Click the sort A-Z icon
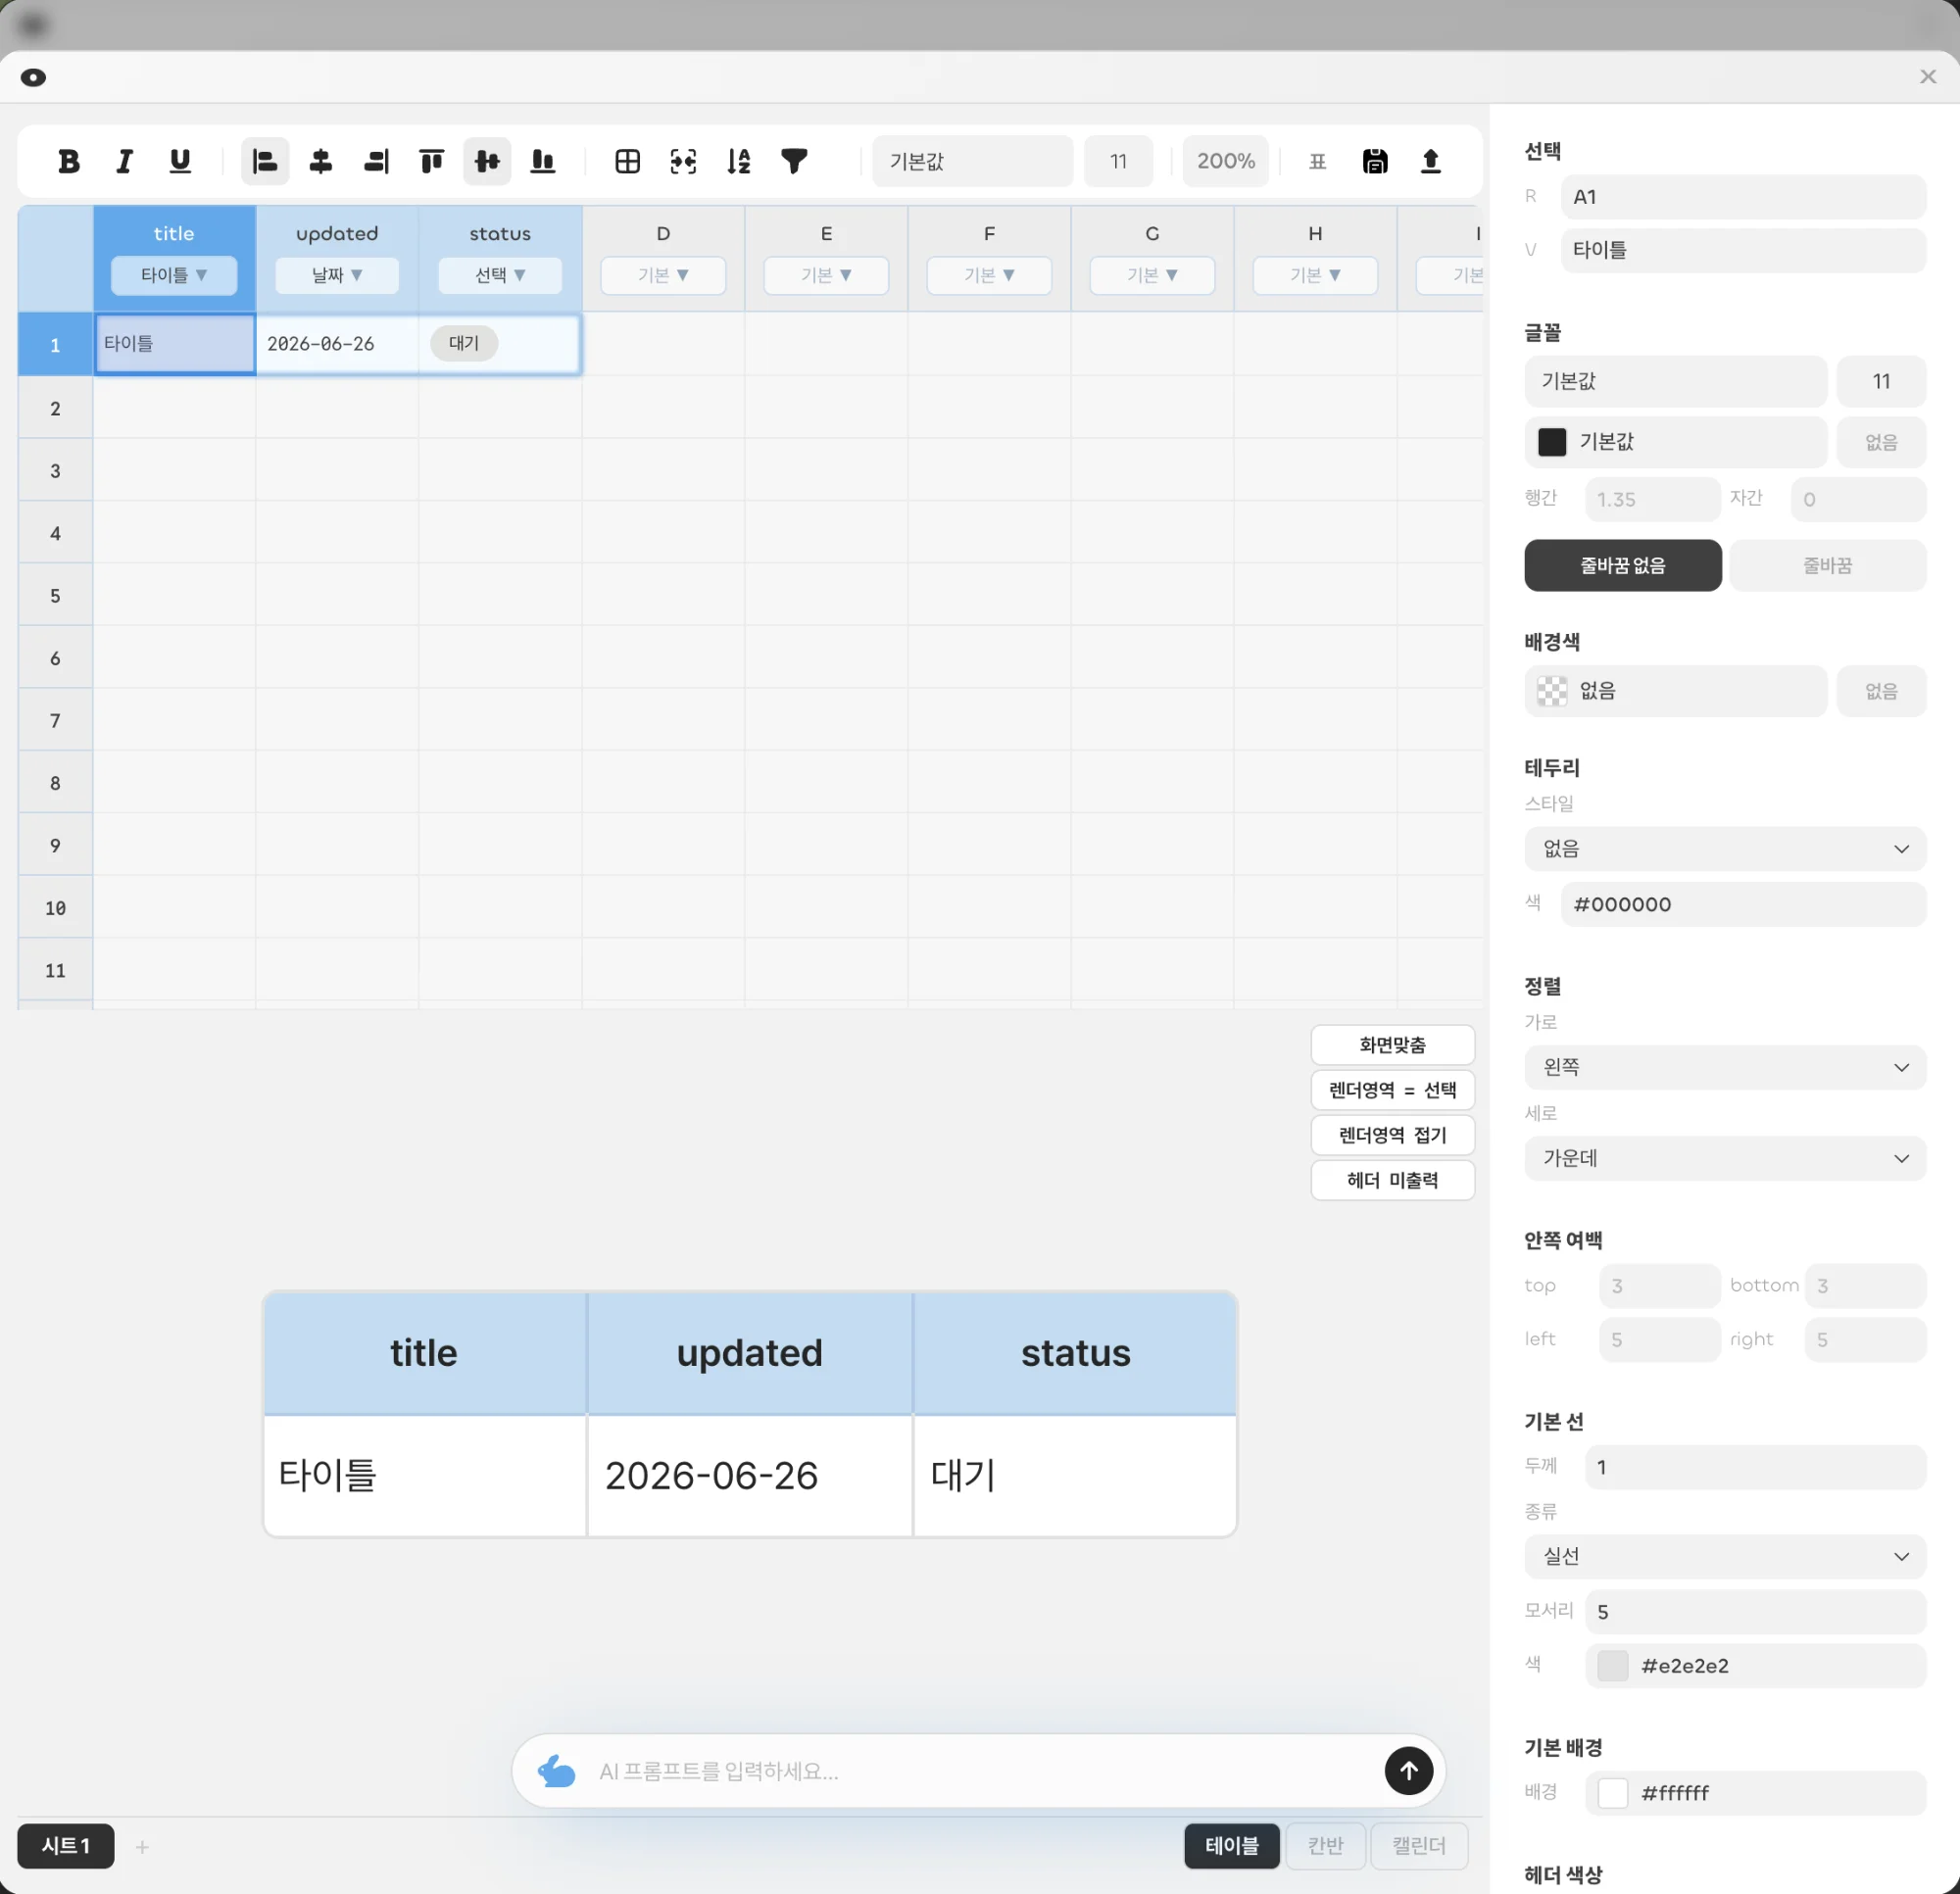The width and height of the screenshot is (1960, 1894). pyautogui.click(x=739, y=161)
